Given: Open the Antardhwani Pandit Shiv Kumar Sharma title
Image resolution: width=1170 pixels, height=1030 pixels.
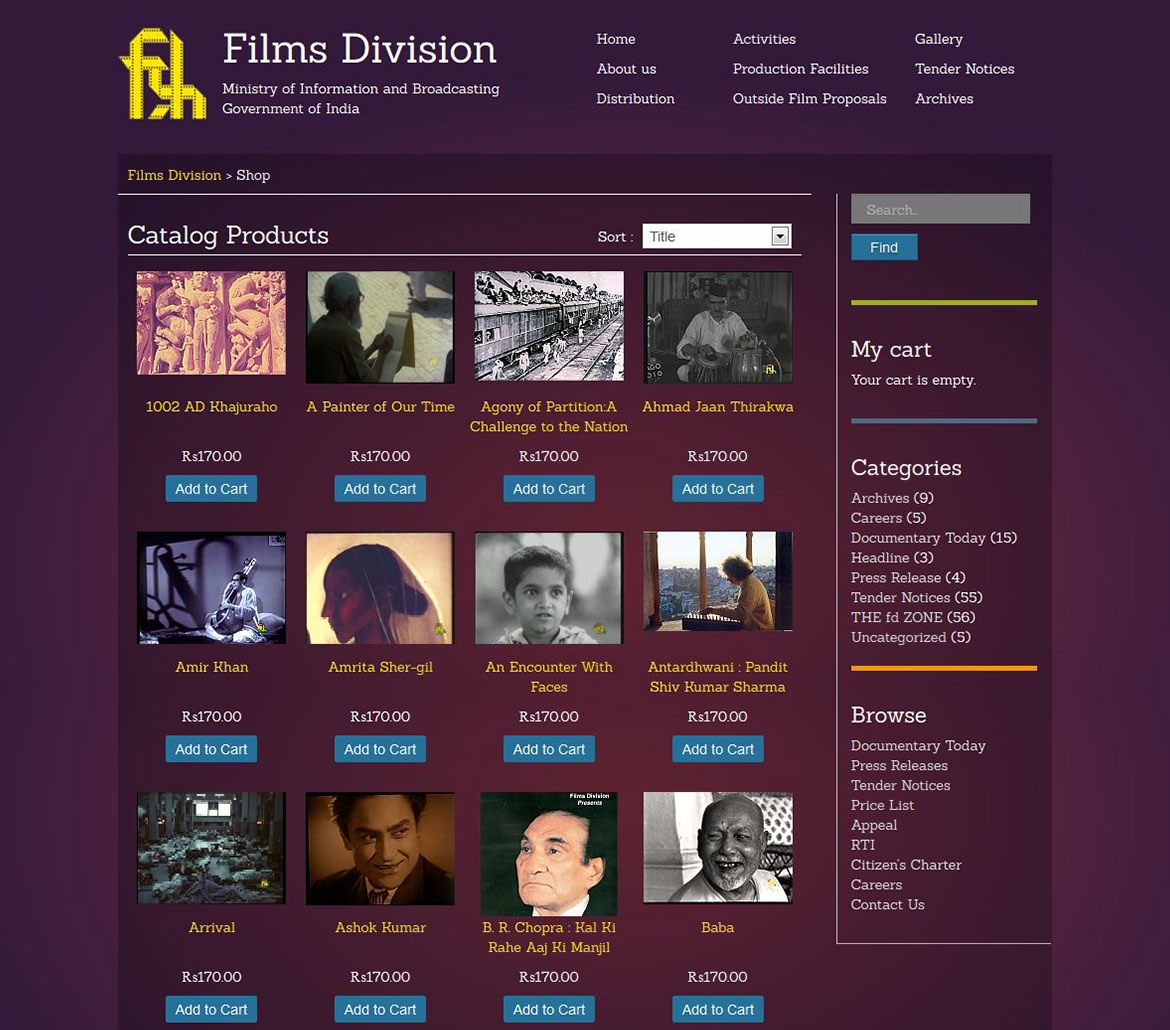Looking at the screenshot, I should [717, 677].
